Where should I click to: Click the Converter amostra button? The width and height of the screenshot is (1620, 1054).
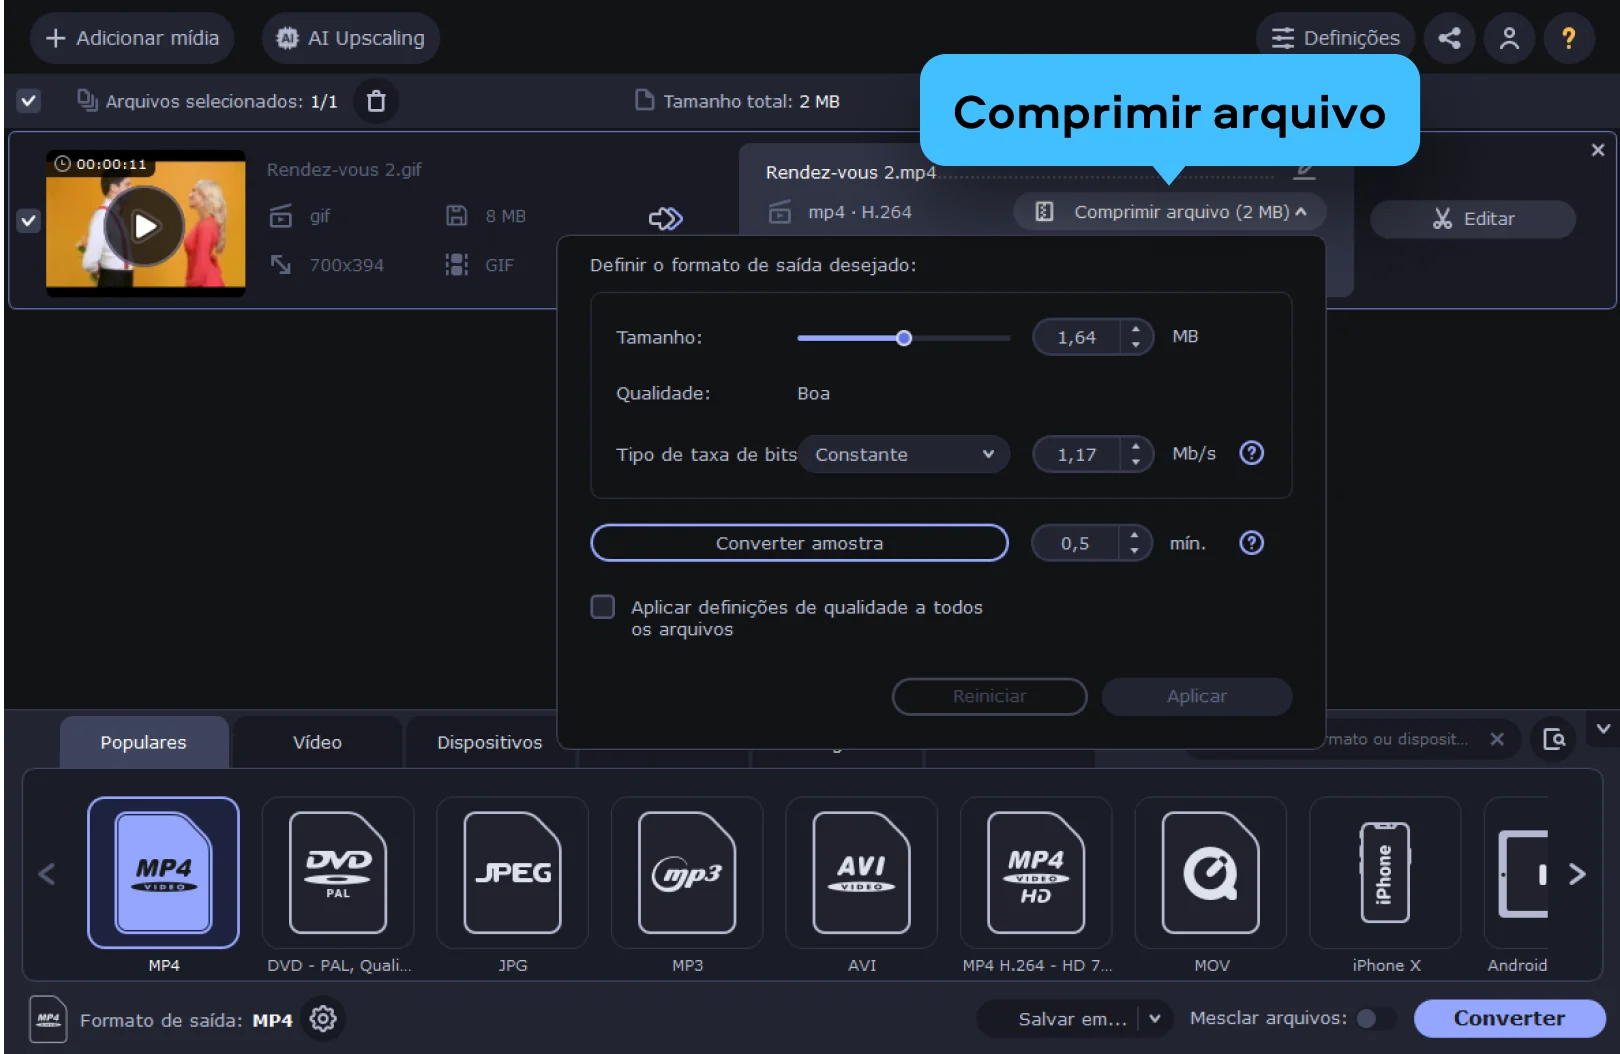[x=799, y=543]
